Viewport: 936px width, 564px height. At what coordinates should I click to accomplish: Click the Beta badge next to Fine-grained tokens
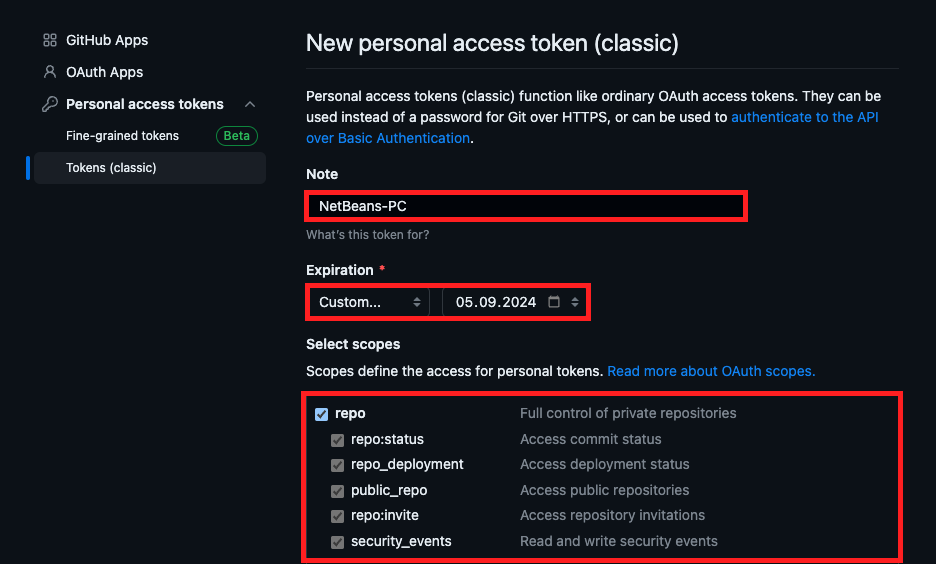237,136
